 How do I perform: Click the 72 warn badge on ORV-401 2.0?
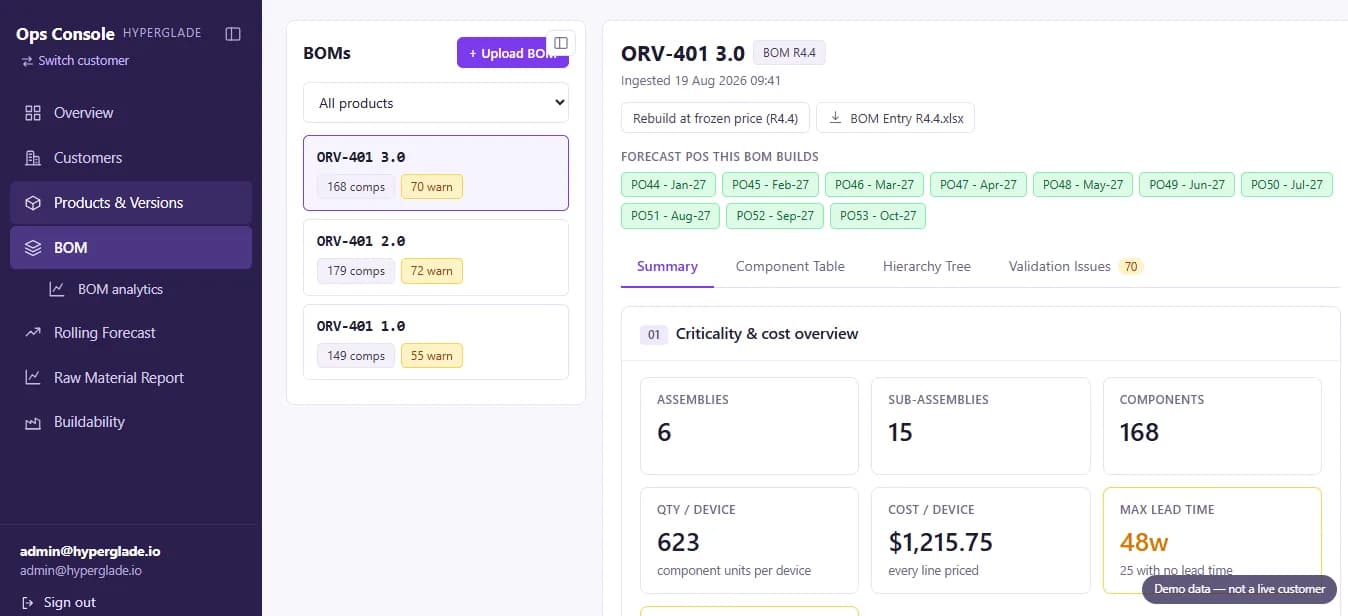tap(432, 271)
